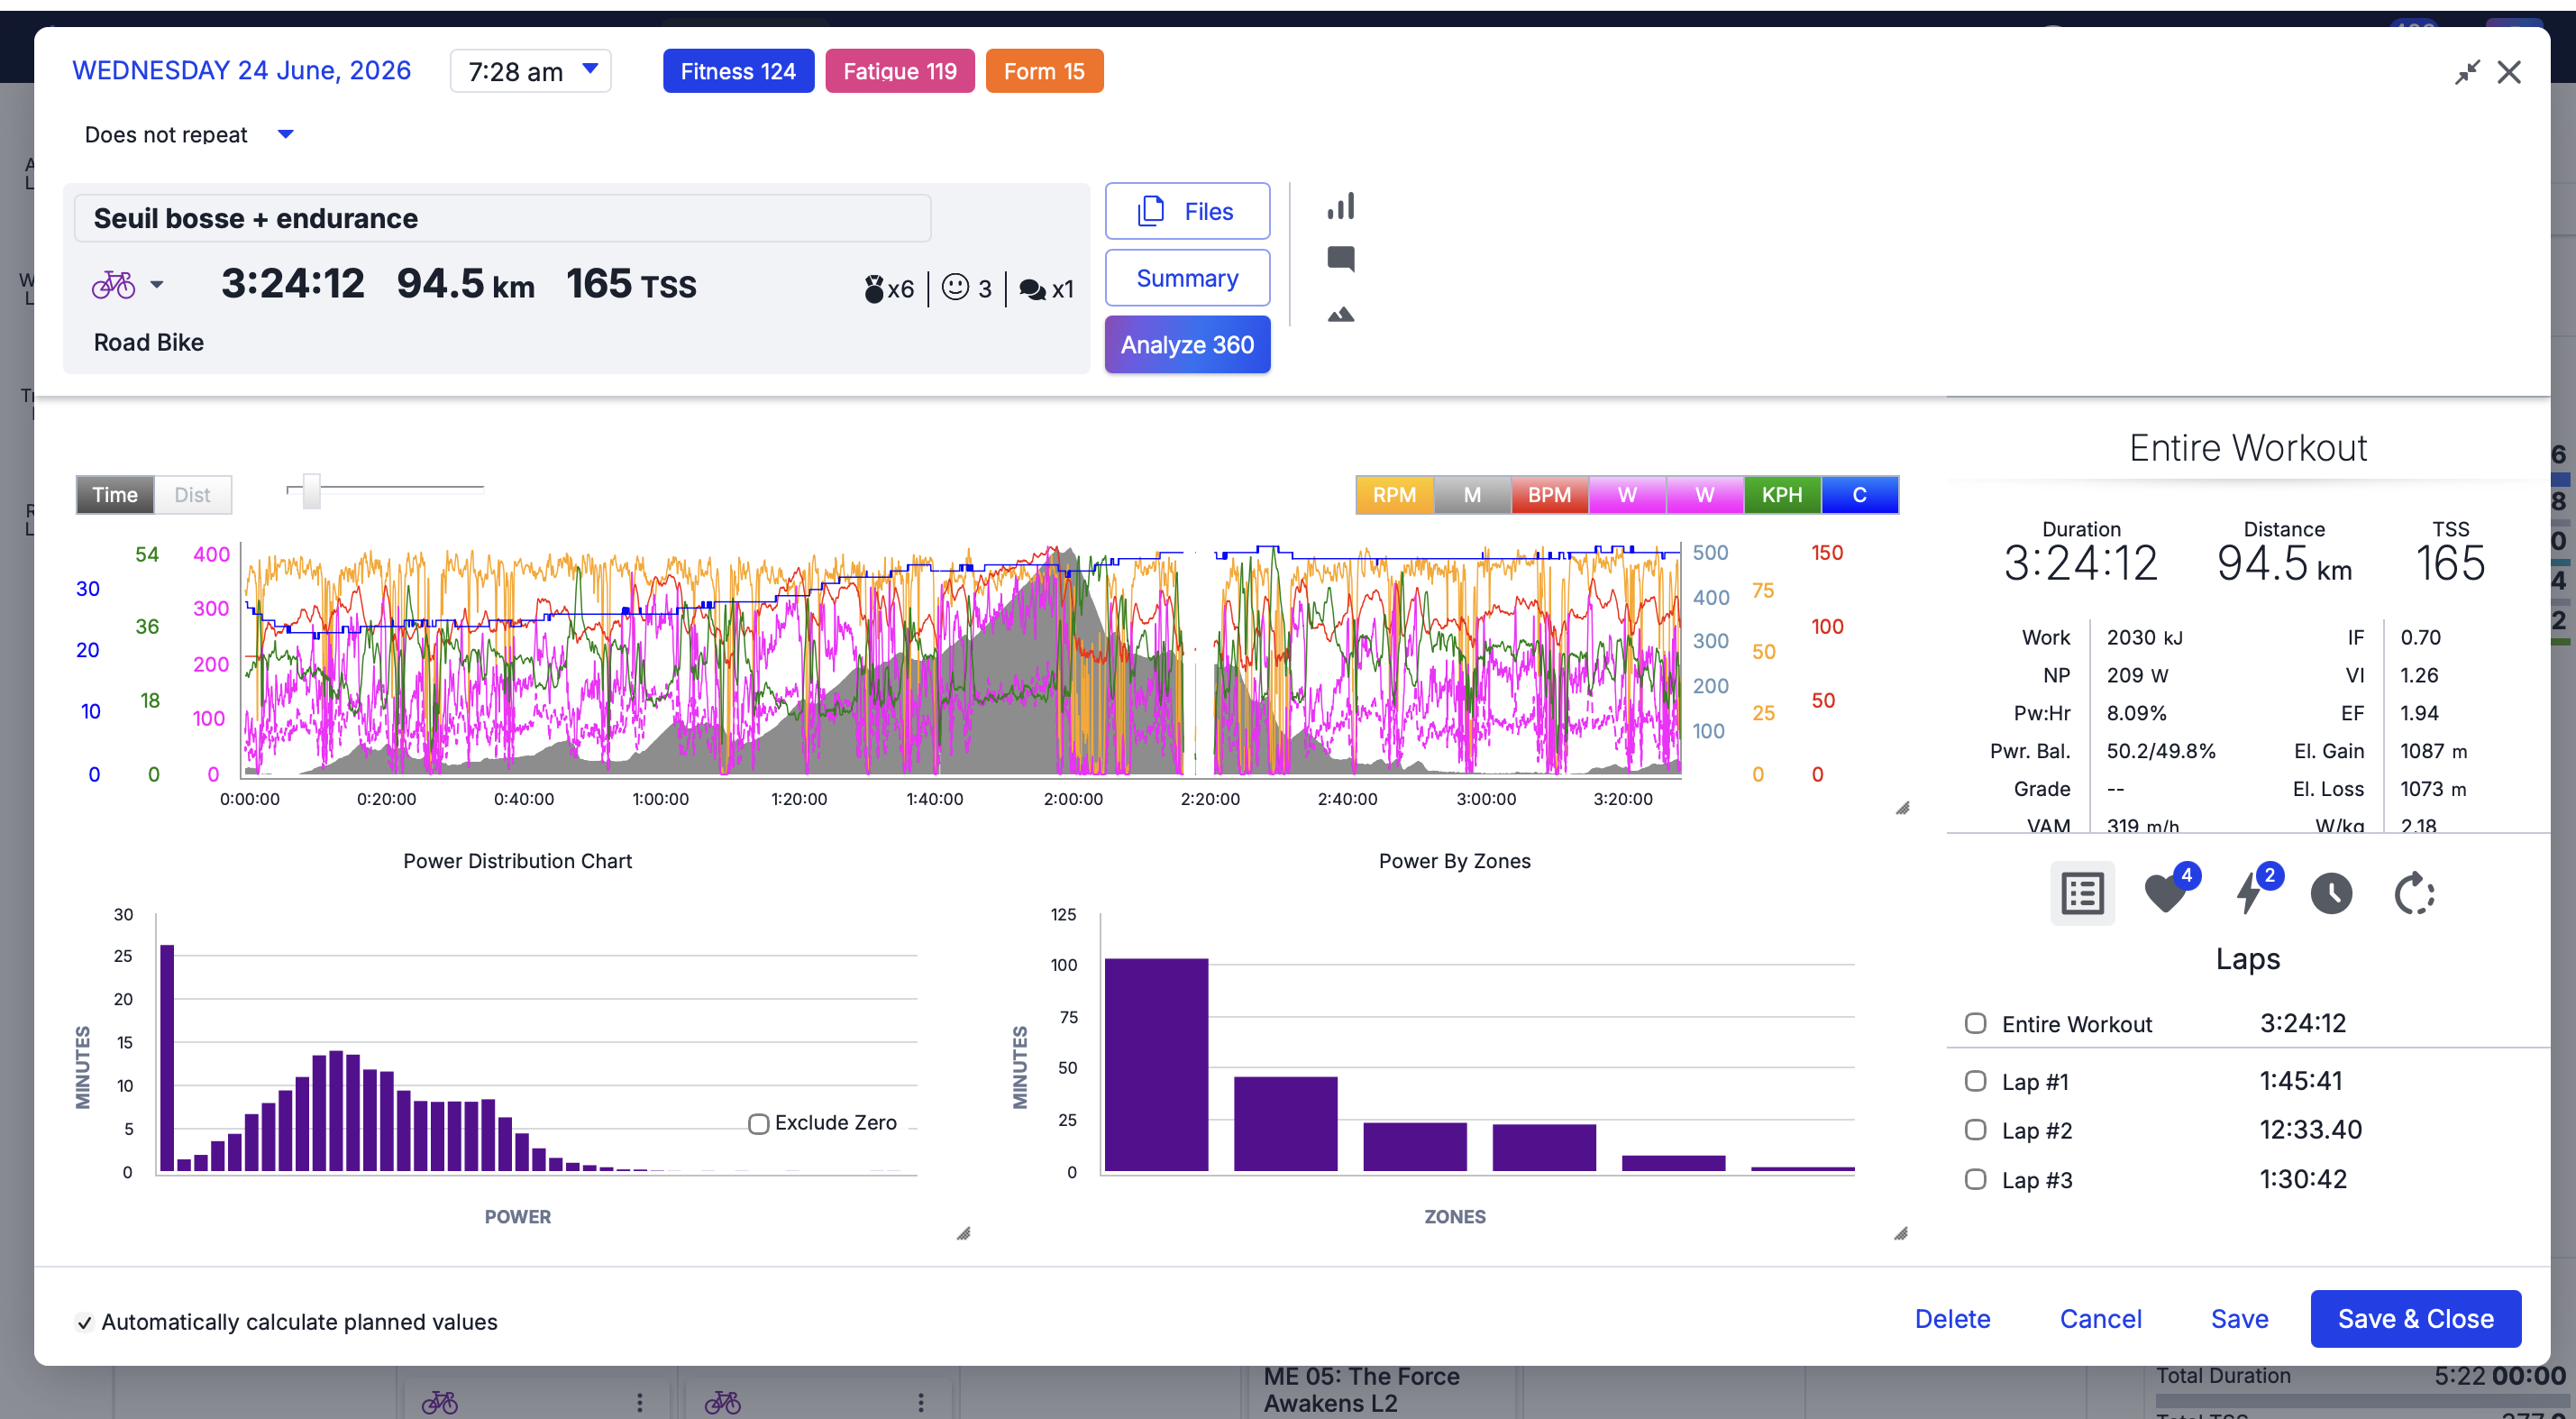Screen dimensions: 2576x1419
Task: Open the Summary button
Action: [x=1187, y=278]
